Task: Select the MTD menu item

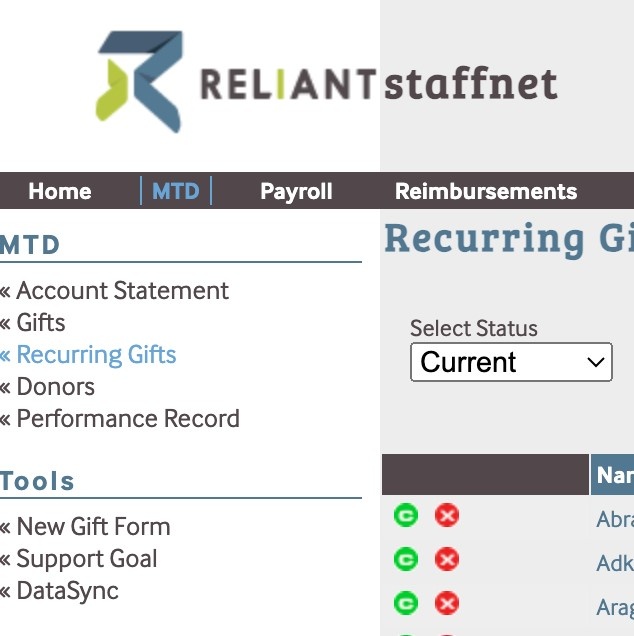Action: pyautogui.click(x=176, y=191)
